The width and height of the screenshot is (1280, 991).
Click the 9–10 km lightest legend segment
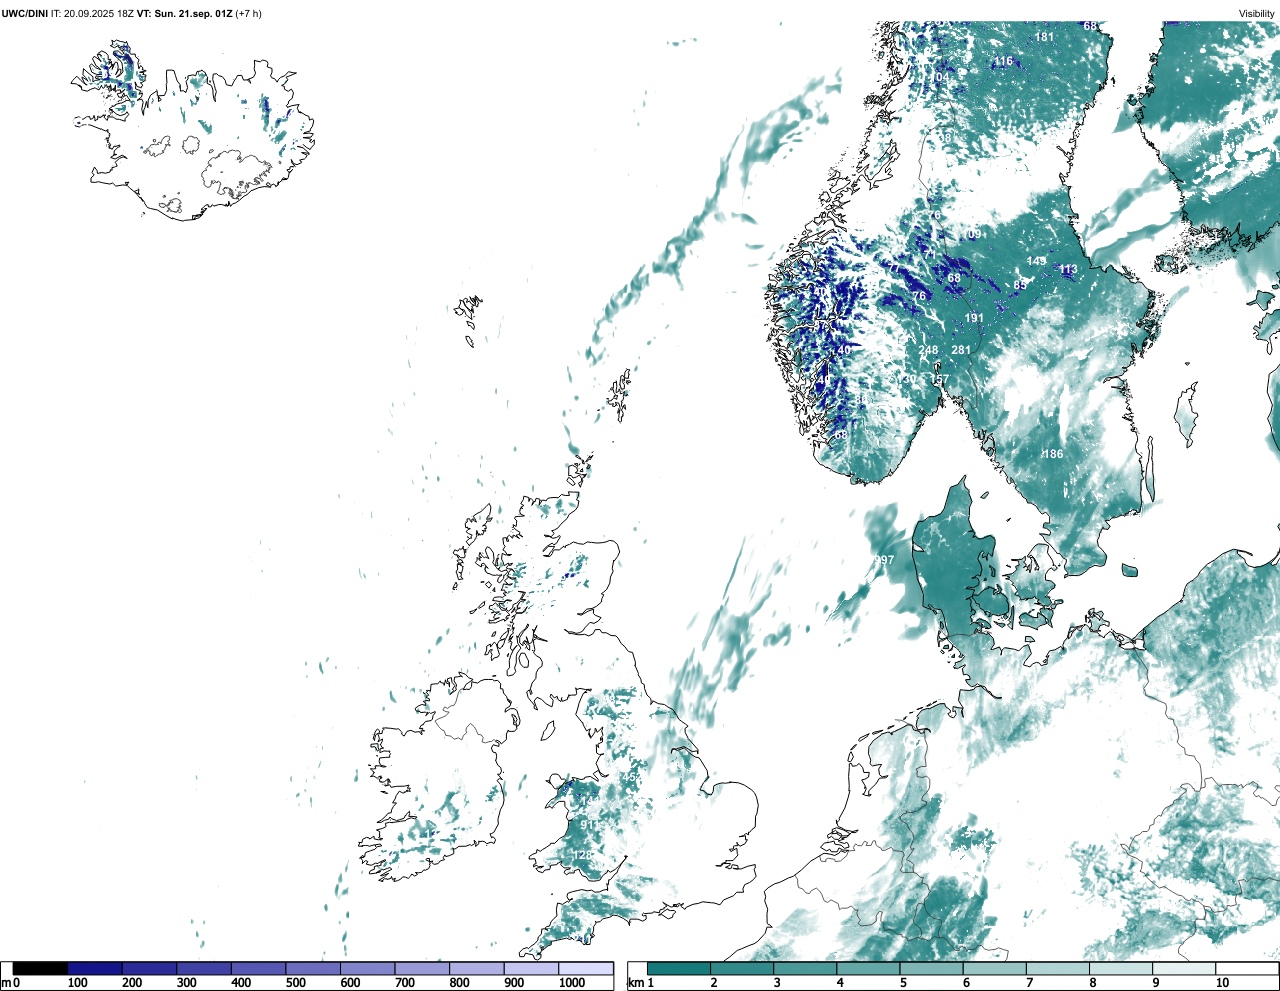coord(1183,969)
